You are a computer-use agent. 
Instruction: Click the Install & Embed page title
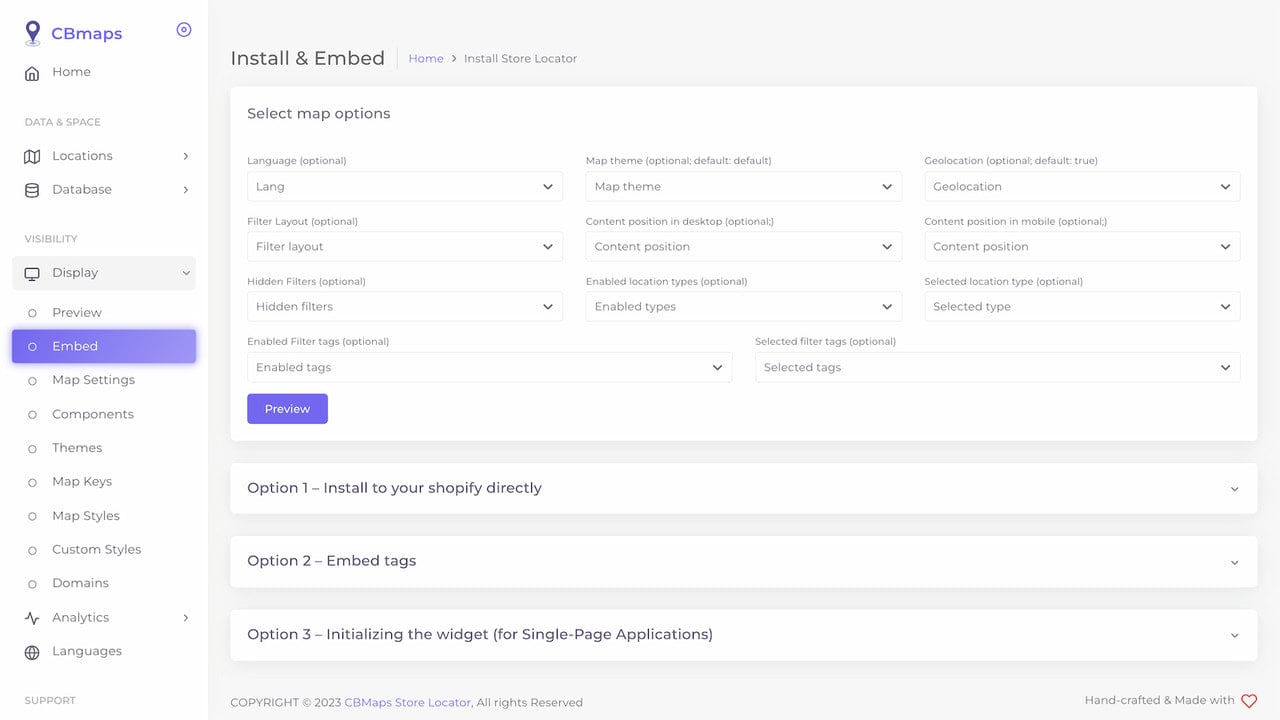[x=308, y=58]
